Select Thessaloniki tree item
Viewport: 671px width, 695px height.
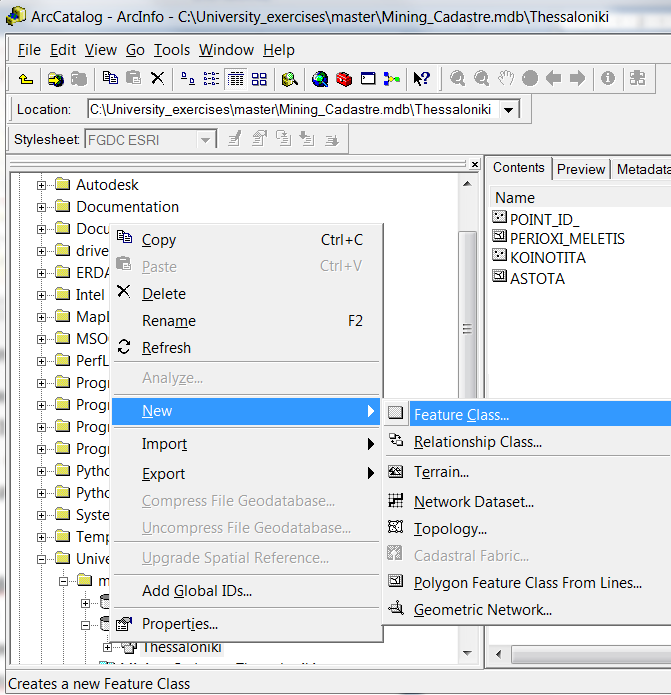[x=182, y=648]
